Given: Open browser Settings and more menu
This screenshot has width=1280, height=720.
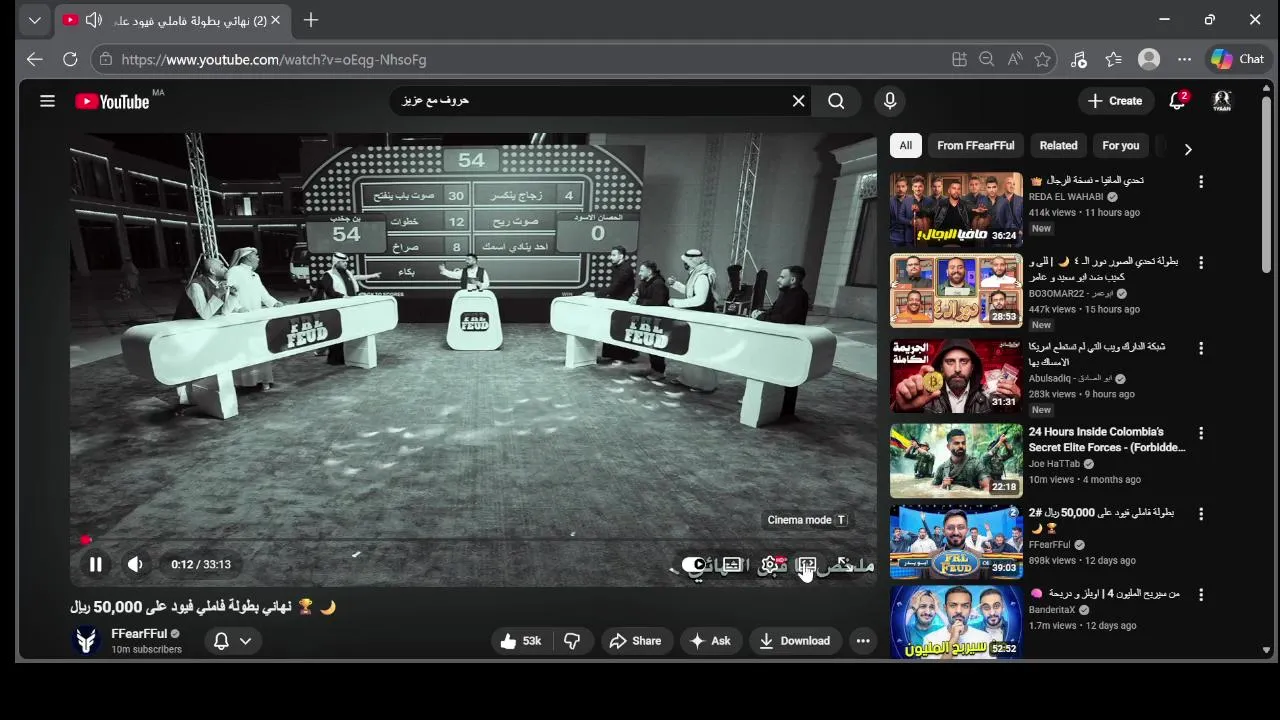Looking at the screenshot, I should click(x=1184, y=60).
